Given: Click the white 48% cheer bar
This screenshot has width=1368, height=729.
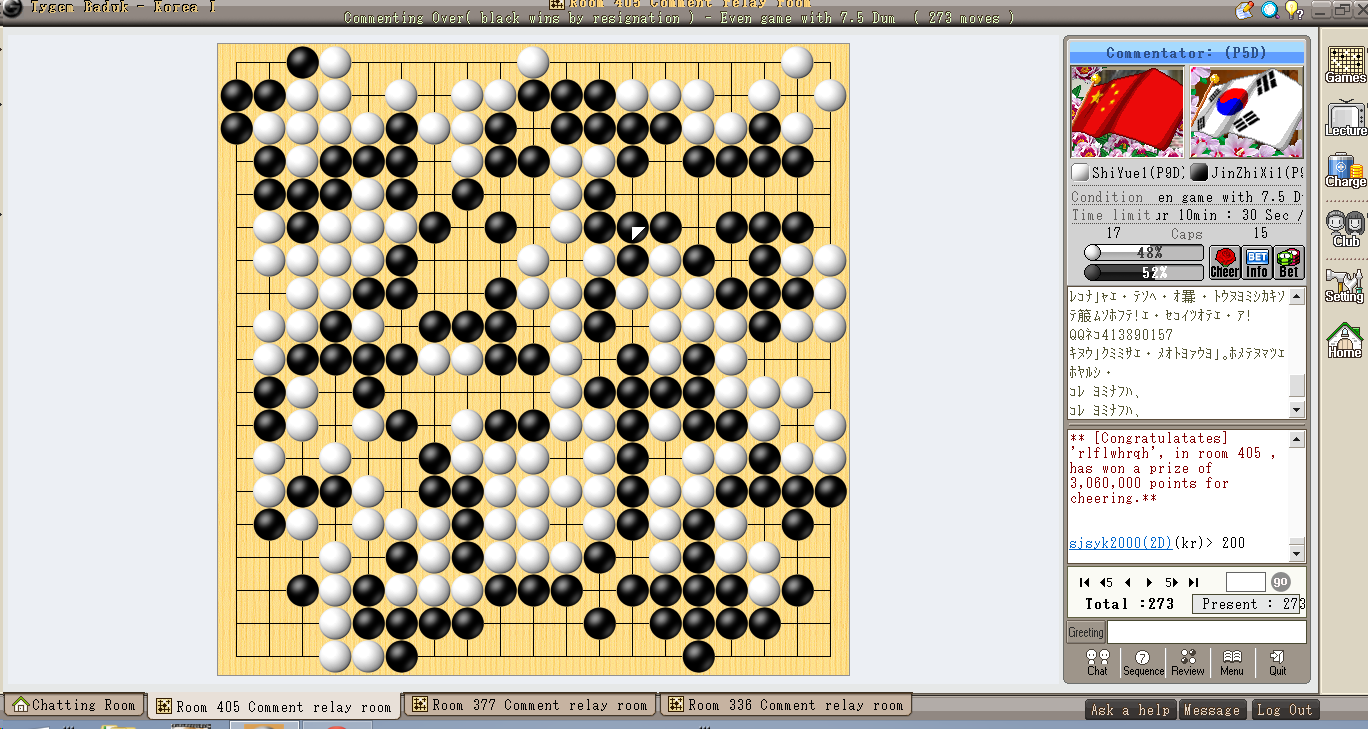Looking at the screenshot, I should pyautogui.click(x=1144, y=254).
